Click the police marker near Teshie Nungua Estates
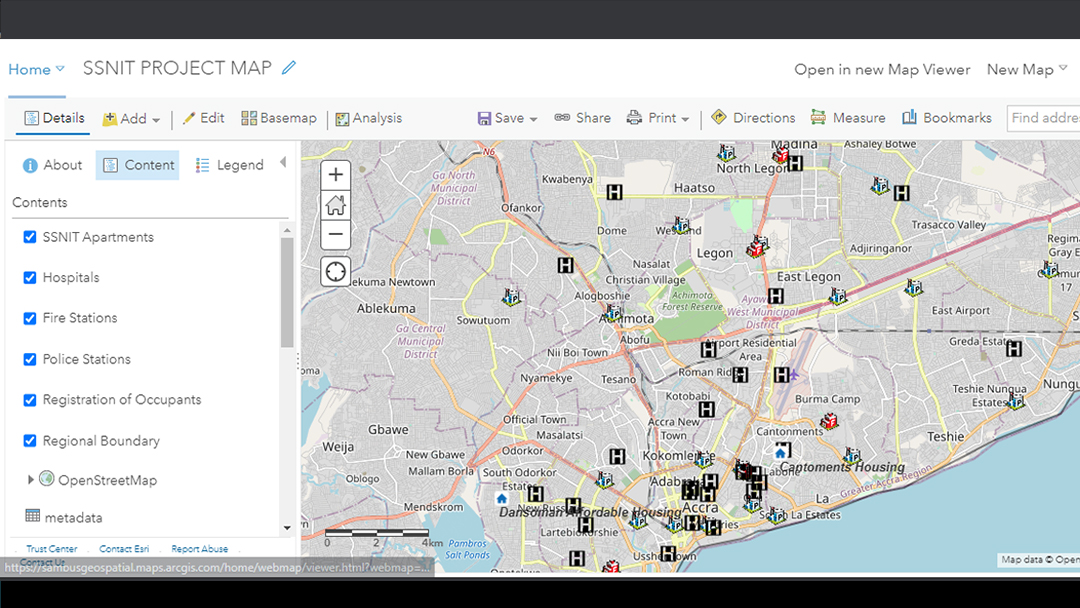The width and height of the screenshot is (1080, 608). [1015, 401]
